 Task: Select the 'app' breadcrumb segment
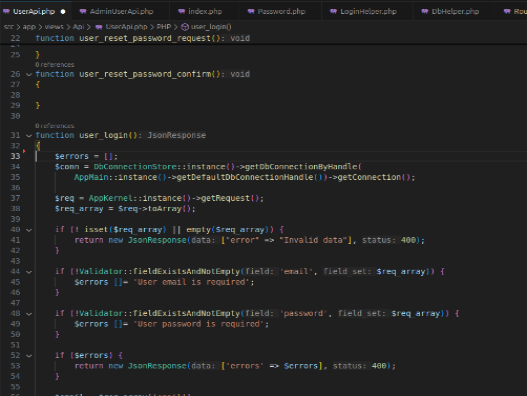[x=29, y=27]
